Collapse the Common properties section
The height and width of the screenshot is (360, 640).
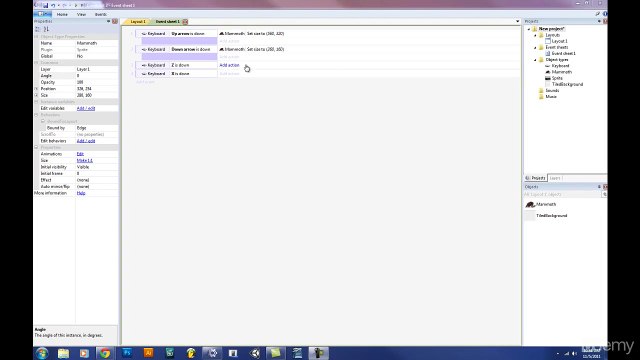36,63
